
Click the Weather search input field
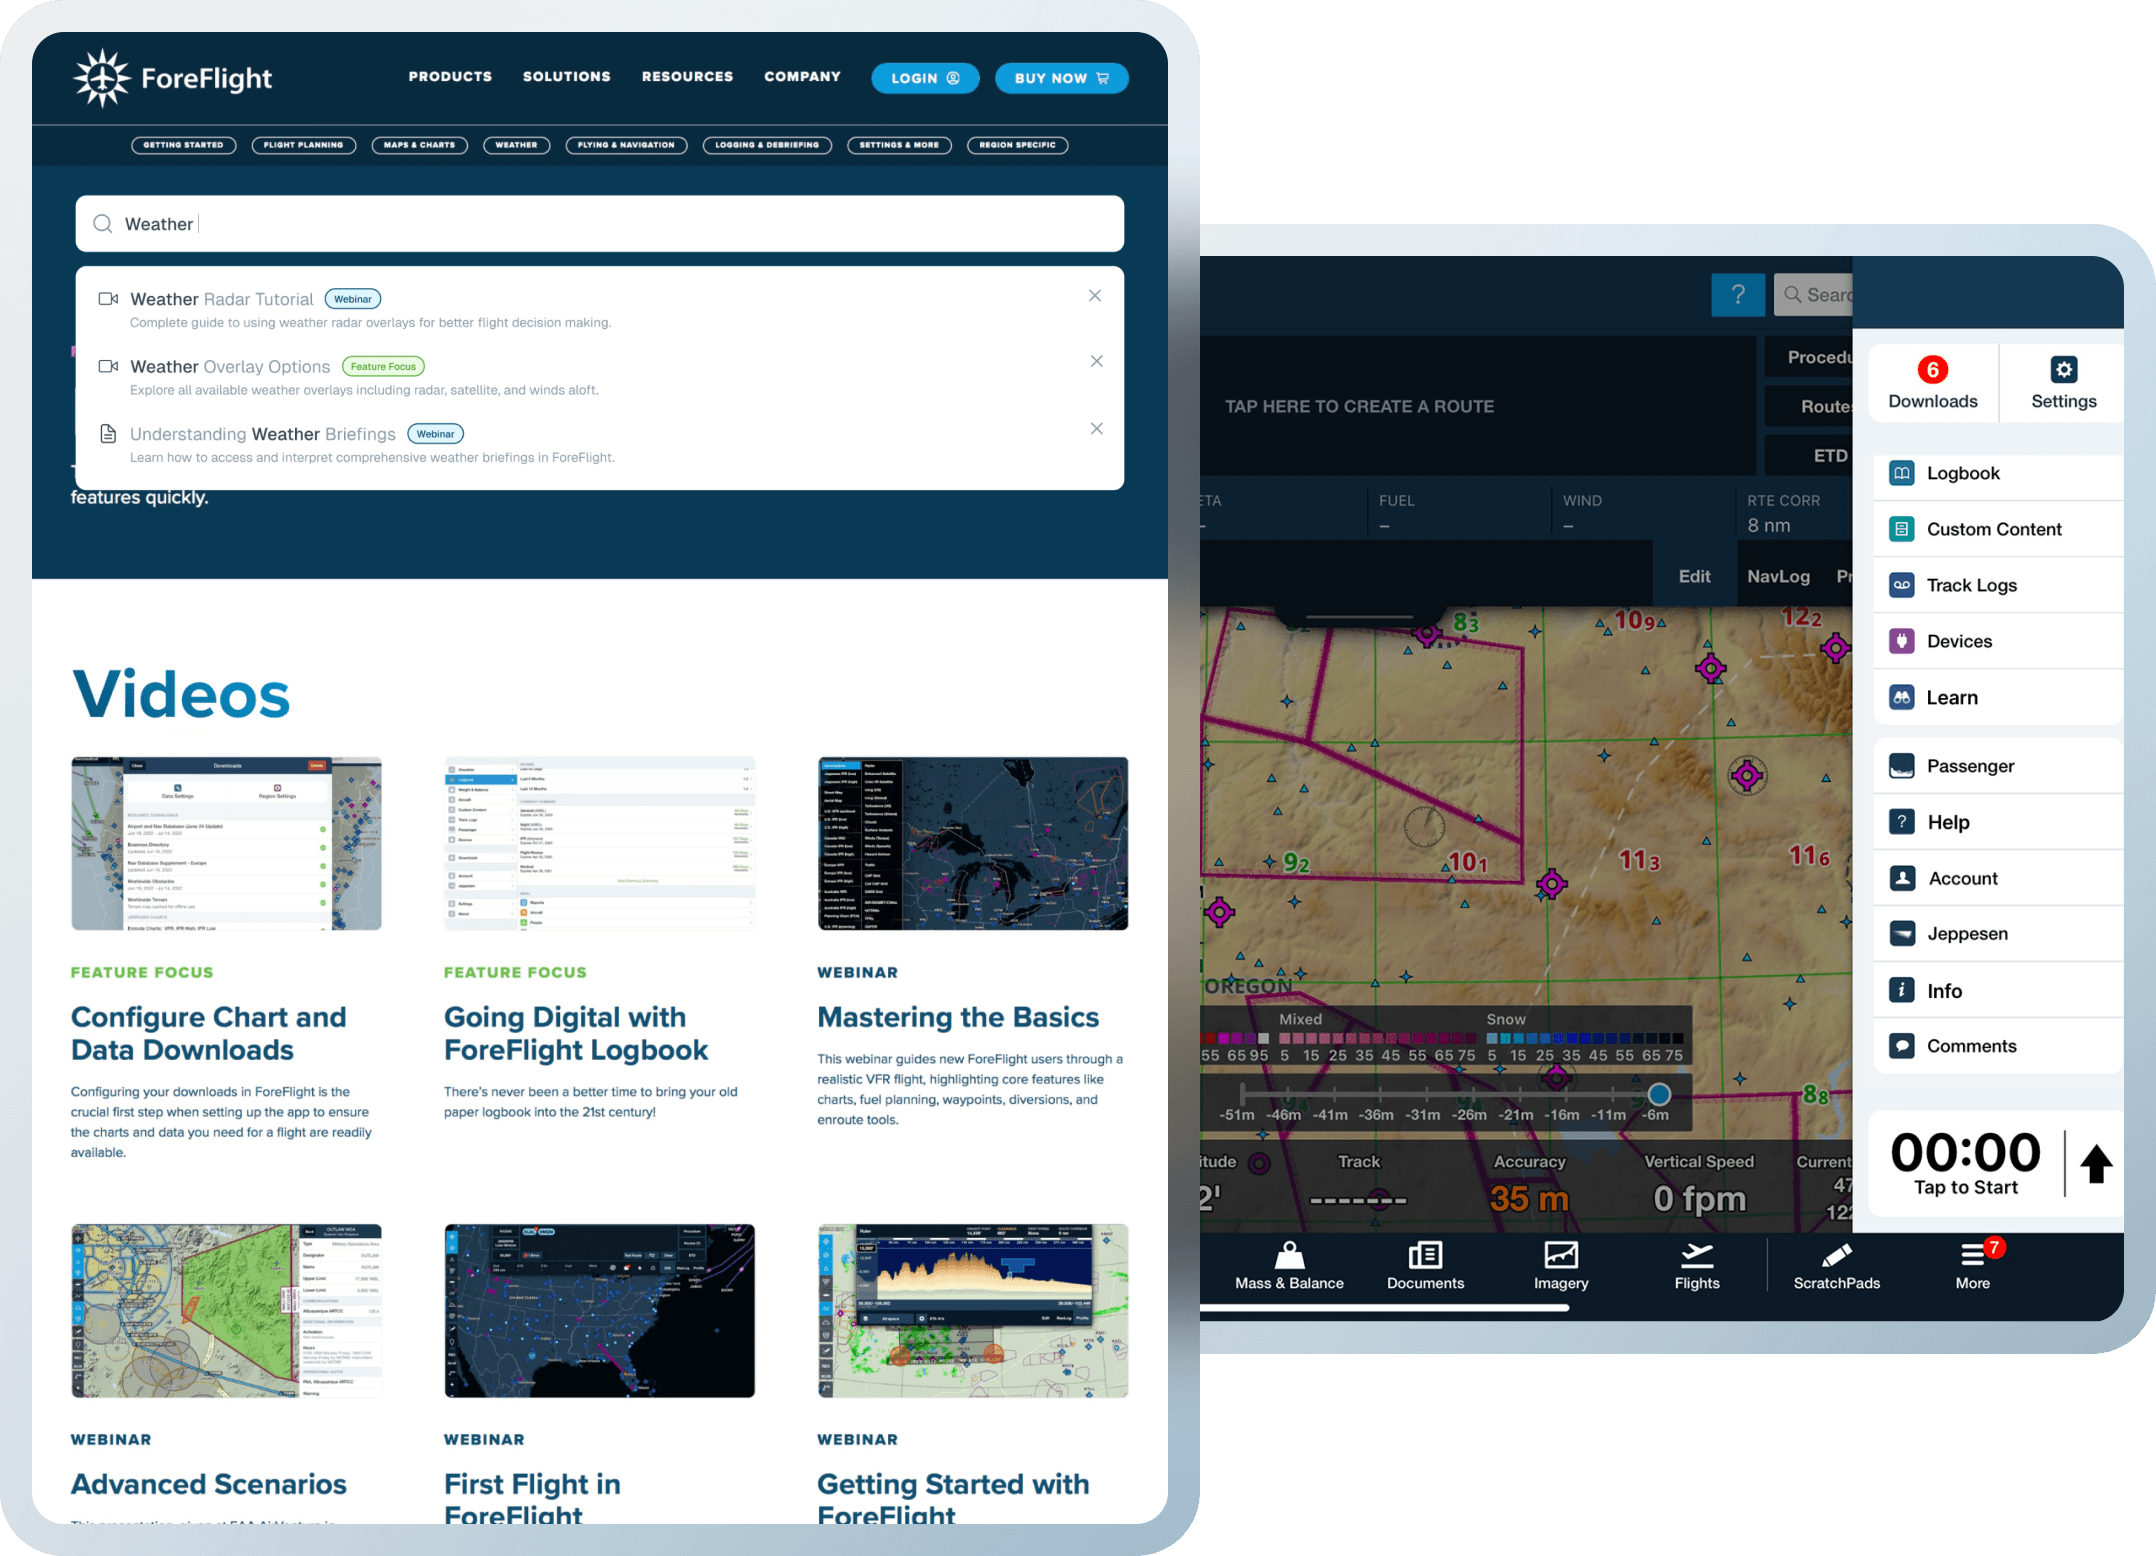point(600,224)
